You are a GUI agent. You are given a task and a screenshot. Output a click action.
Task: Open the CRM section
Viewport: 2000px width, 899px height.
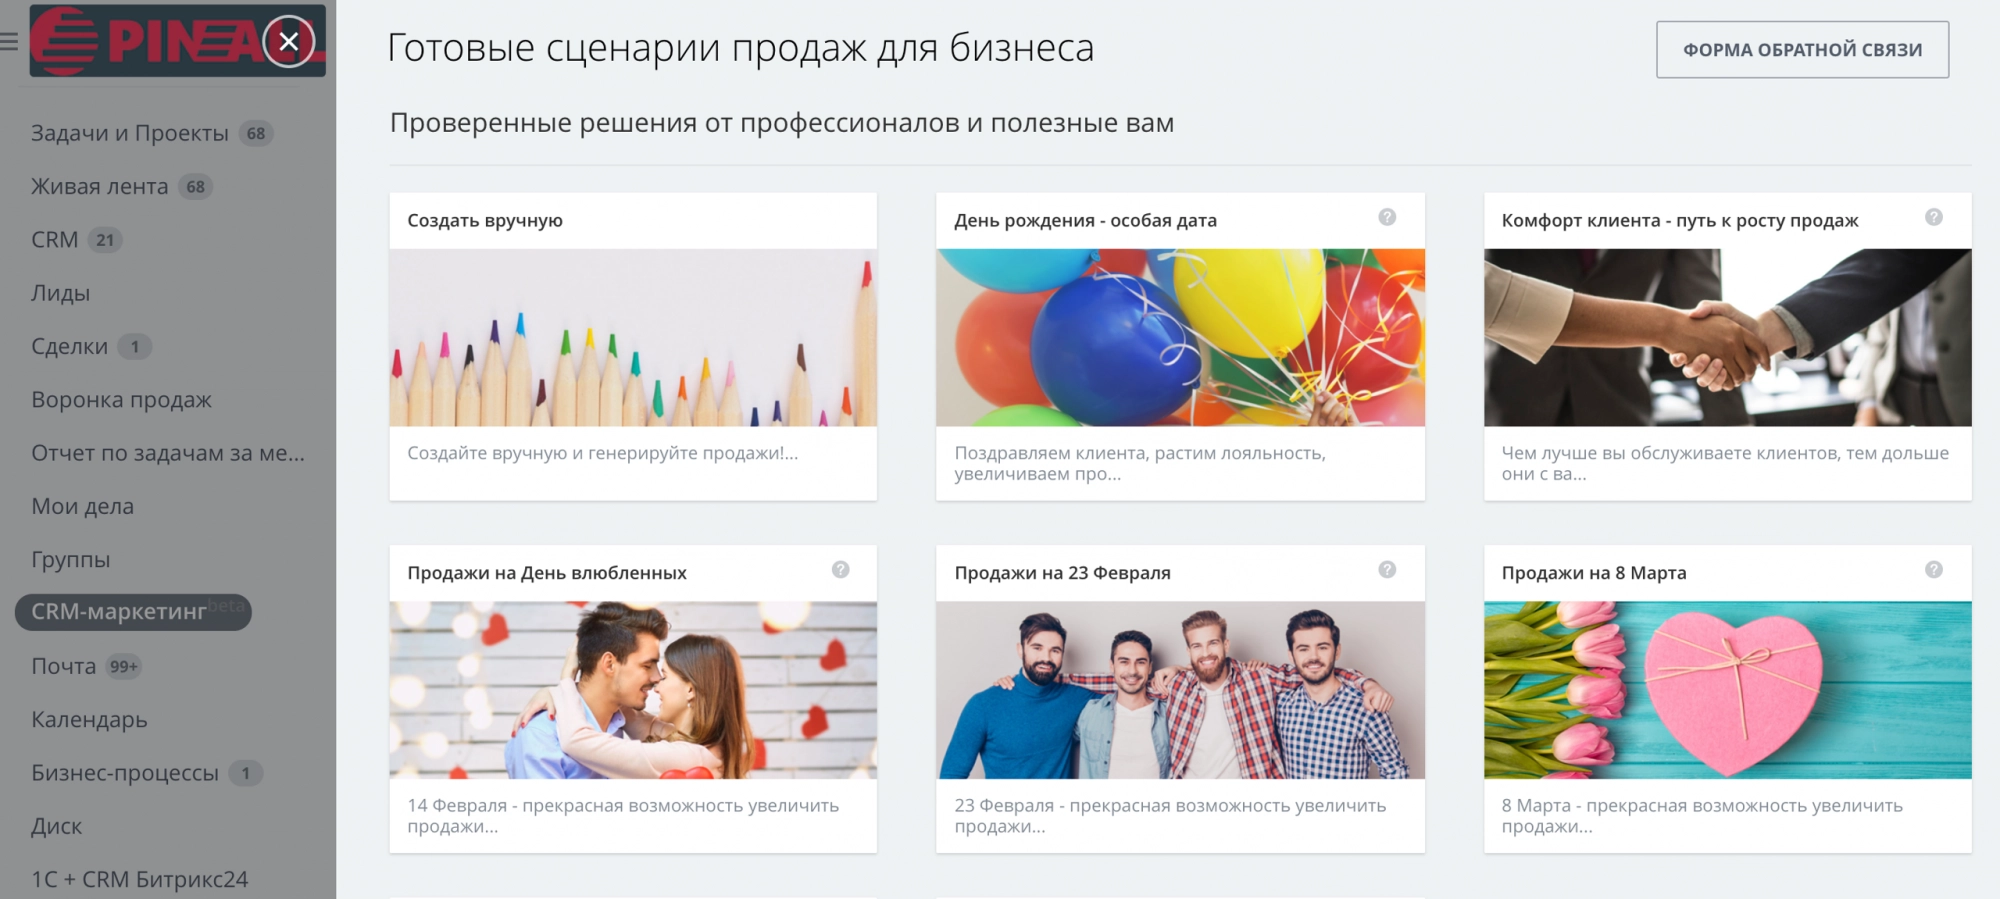[x=54, y=240]
